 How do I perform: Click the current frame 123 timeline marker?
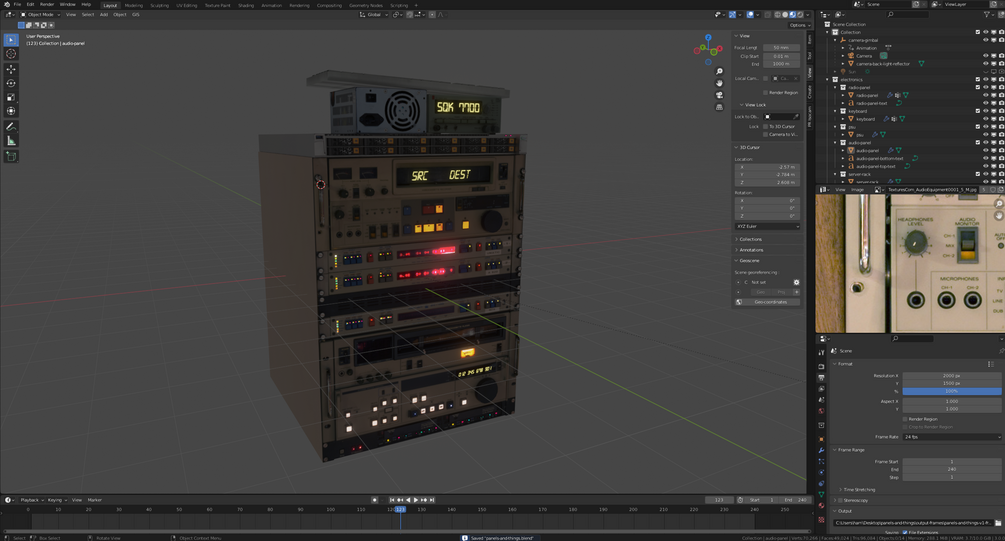[x=400, y=509]
